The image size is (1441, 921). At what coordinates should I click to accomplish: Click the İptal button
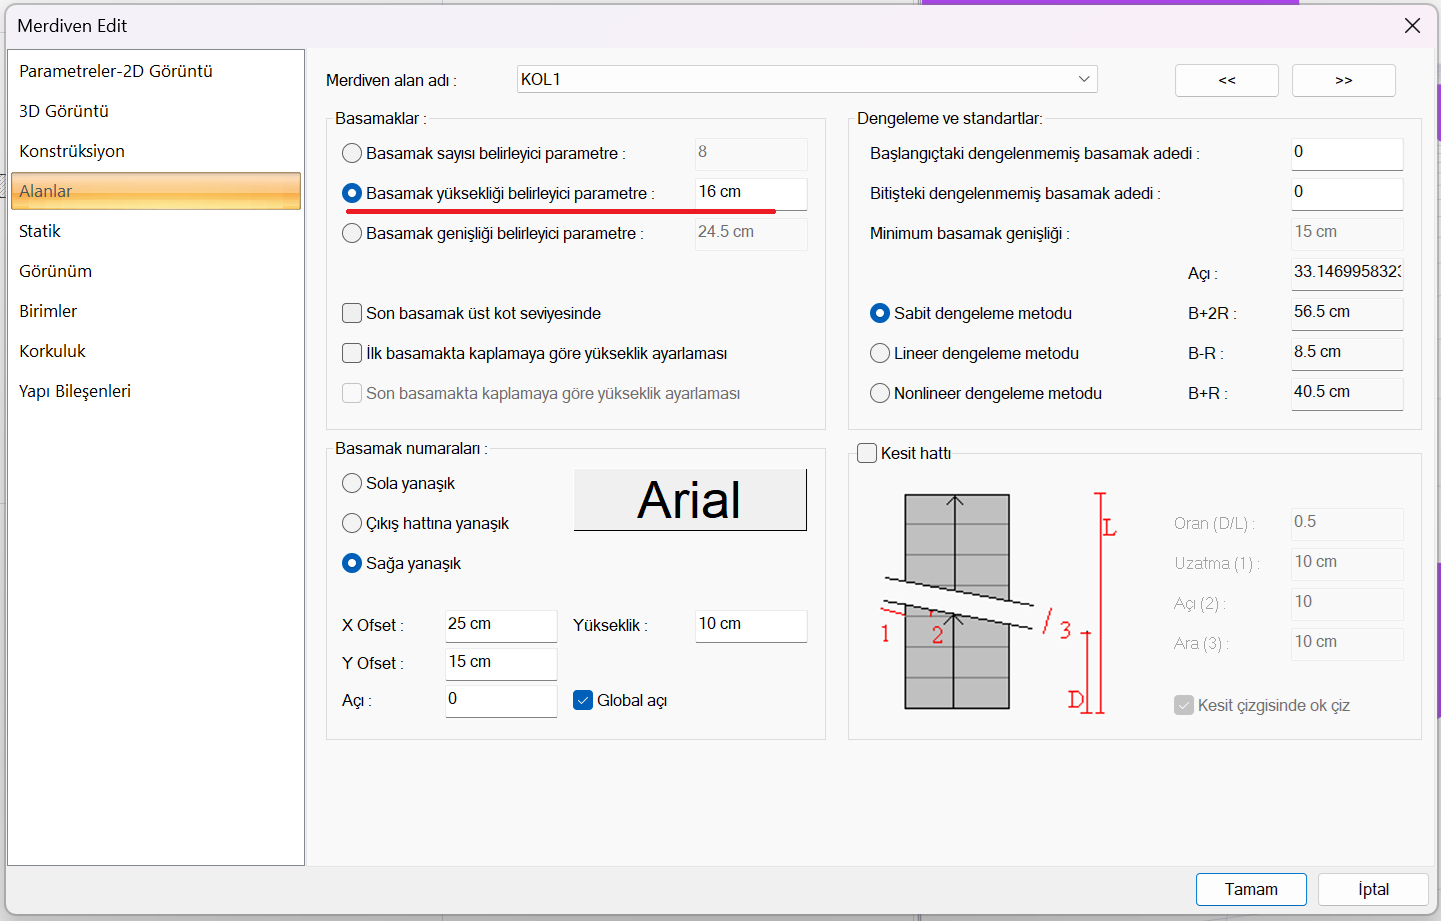click(1372, 889)
